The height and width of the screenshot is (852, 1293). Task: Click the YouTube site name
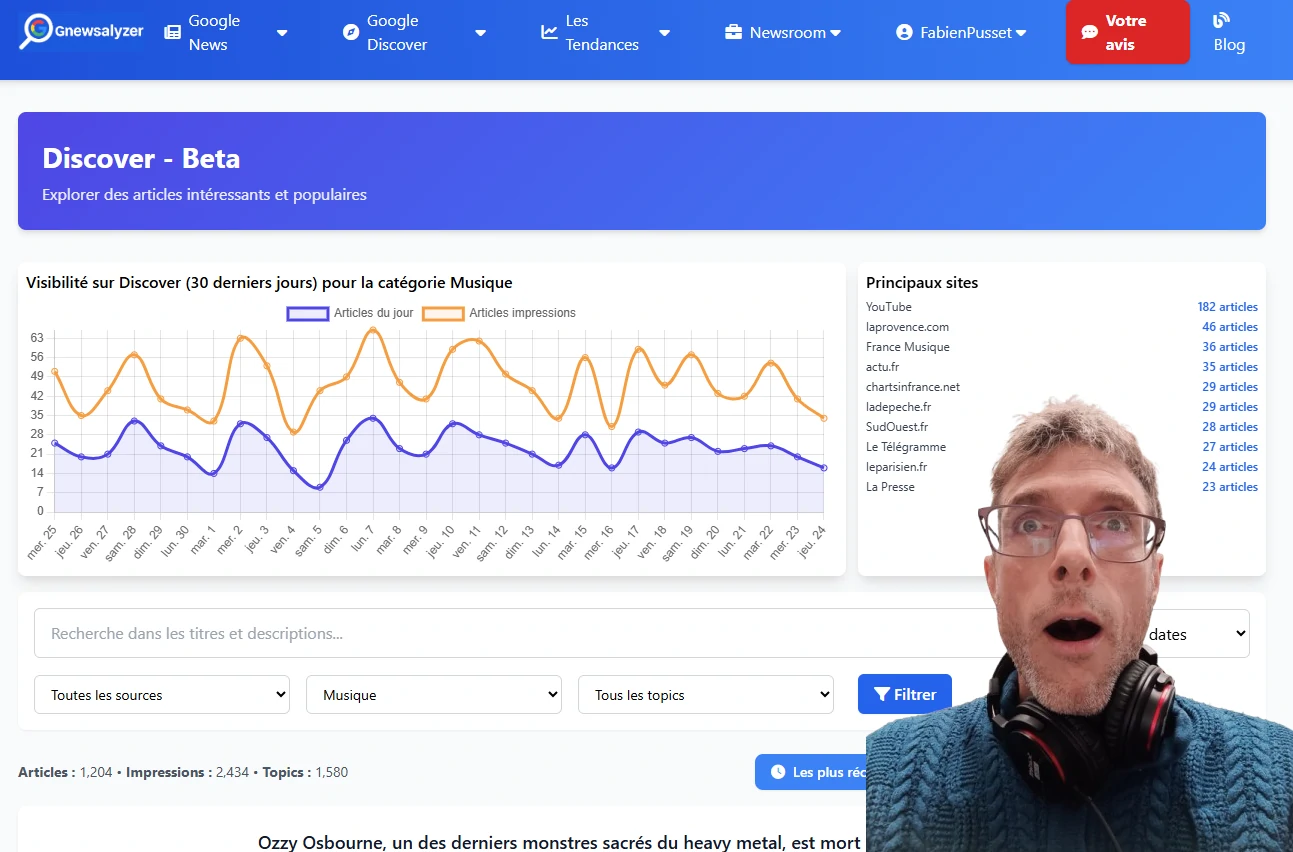(x=889, y=307)
